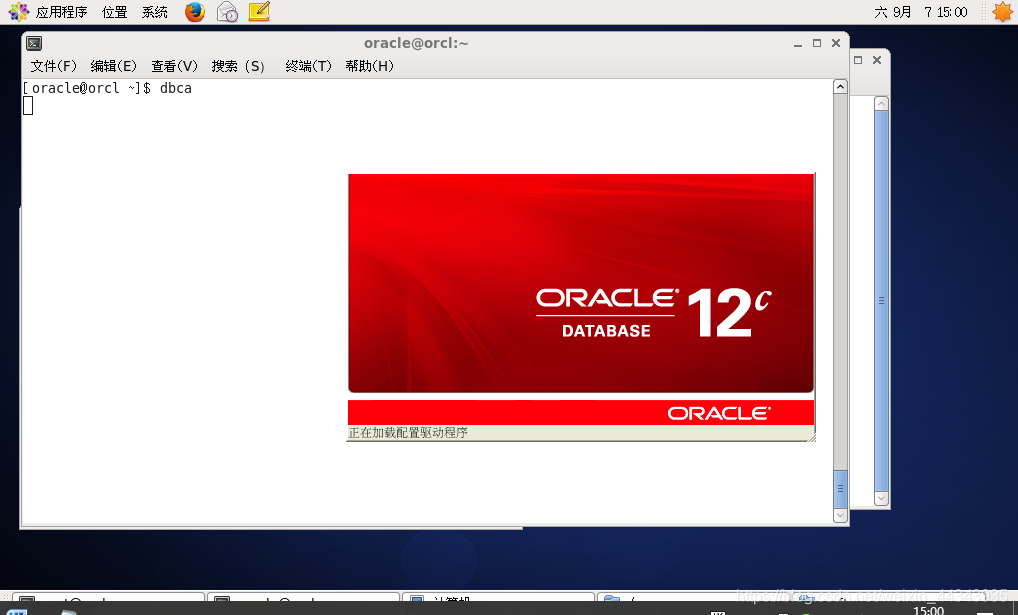Click the CentOS applications menu icon
This screenshot has width=1018, height=615.
click(17, 12)
